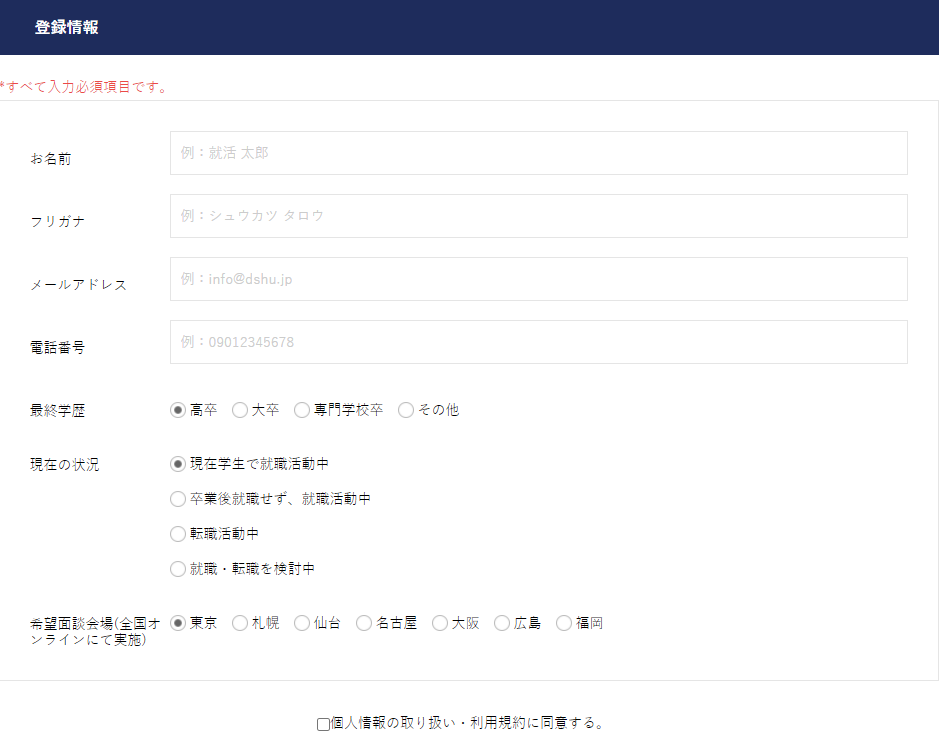Click the フリガナ katakana input field

[x=538, y=216]
